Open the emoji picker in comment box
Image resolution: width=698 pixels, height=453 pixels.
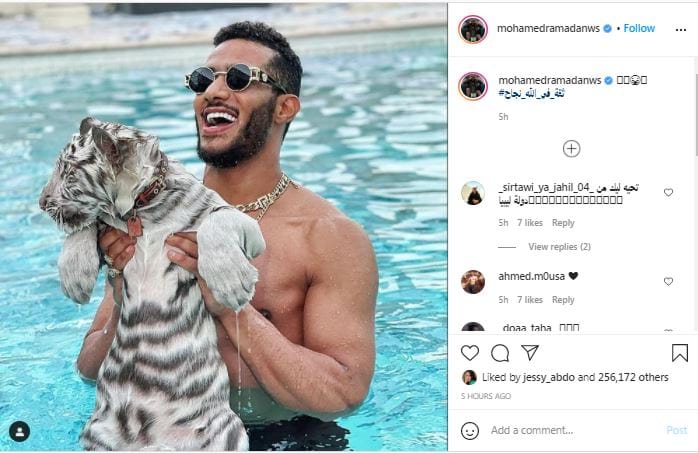point(470,430)
